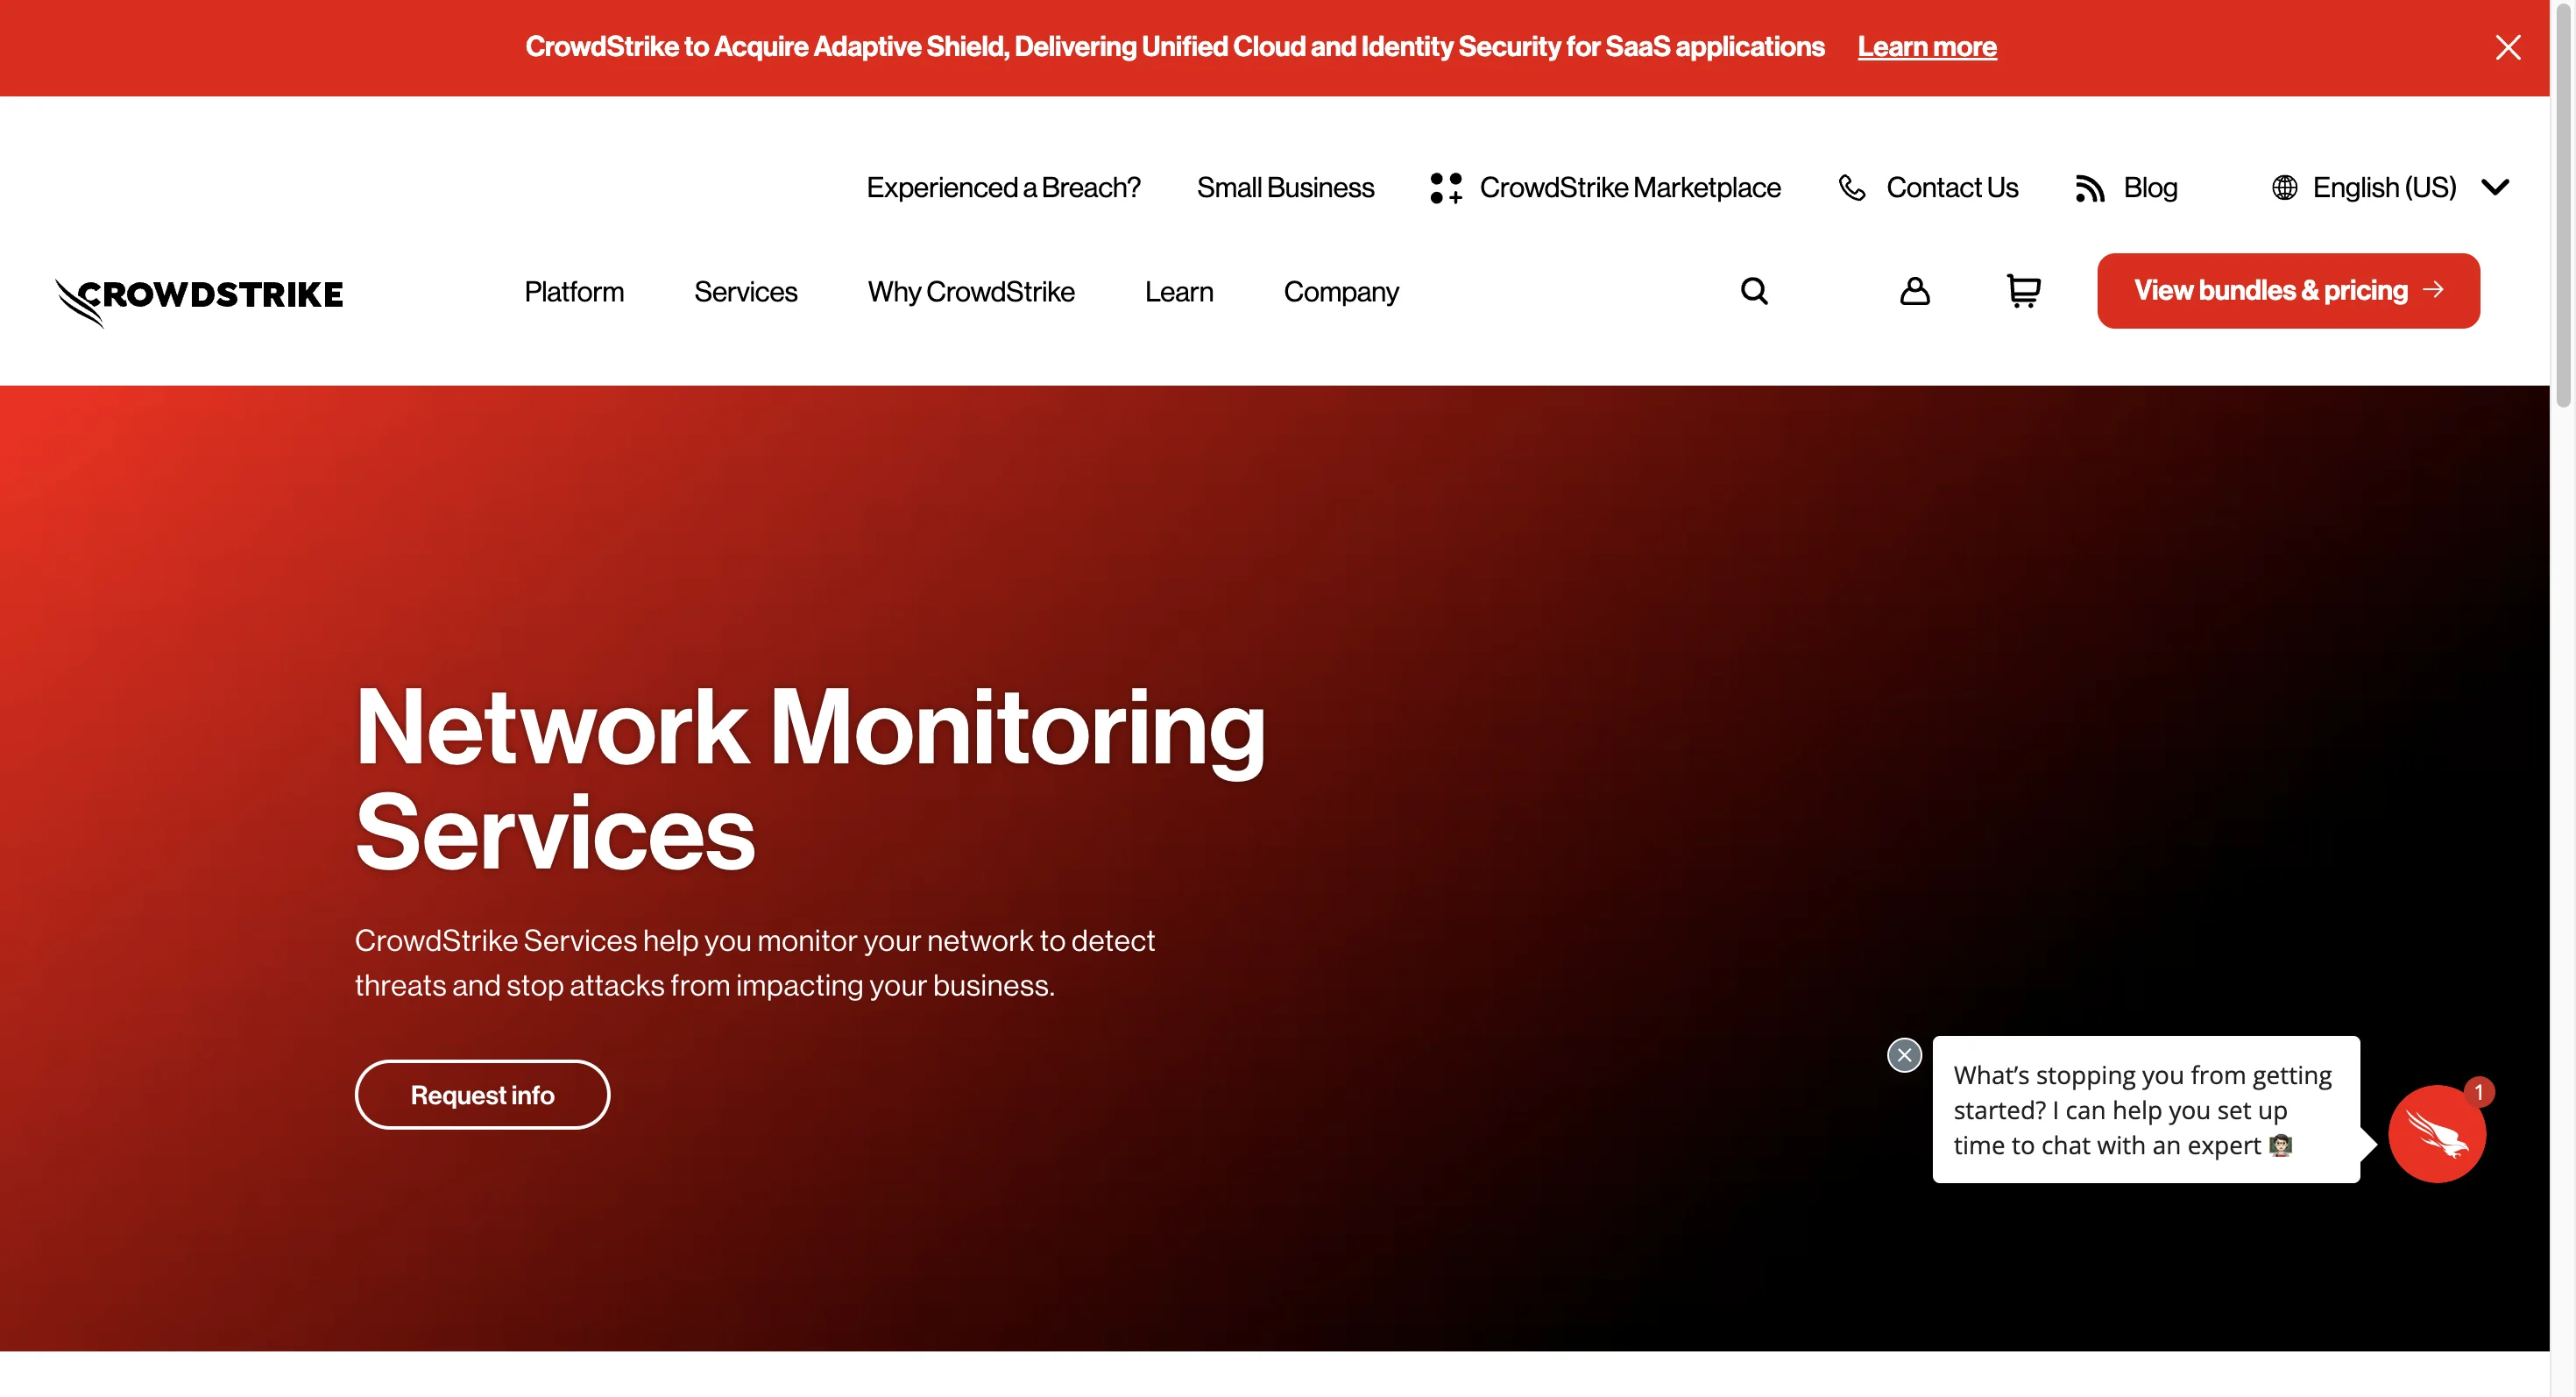2576x1397 pixels.
Task: Expand the Learn menu
Action: (1178, 292)
